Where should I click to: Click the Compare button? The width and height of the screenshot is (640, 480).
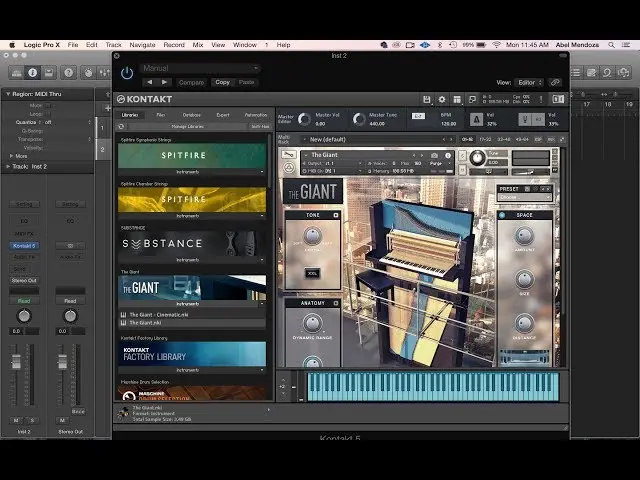coord(191,82)
